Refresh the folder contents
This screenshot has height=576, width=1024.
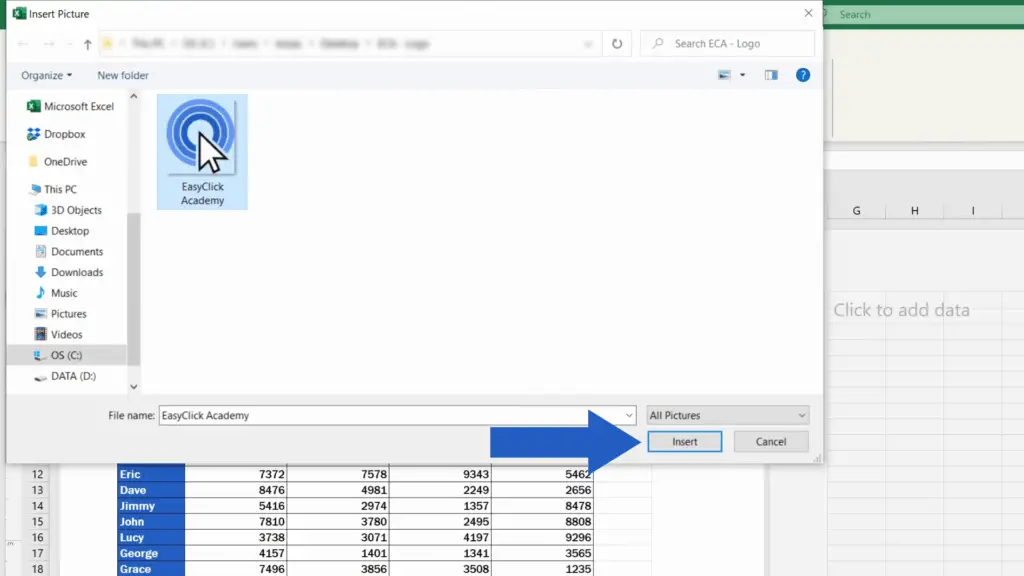[616, 44]
